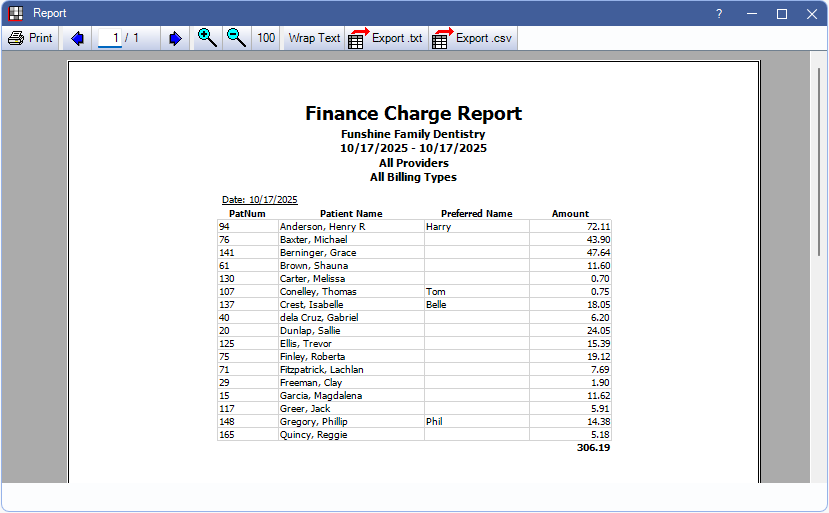Toggle Wrap Text option
The image size is (829, 513).
click(x=314, y=38)
